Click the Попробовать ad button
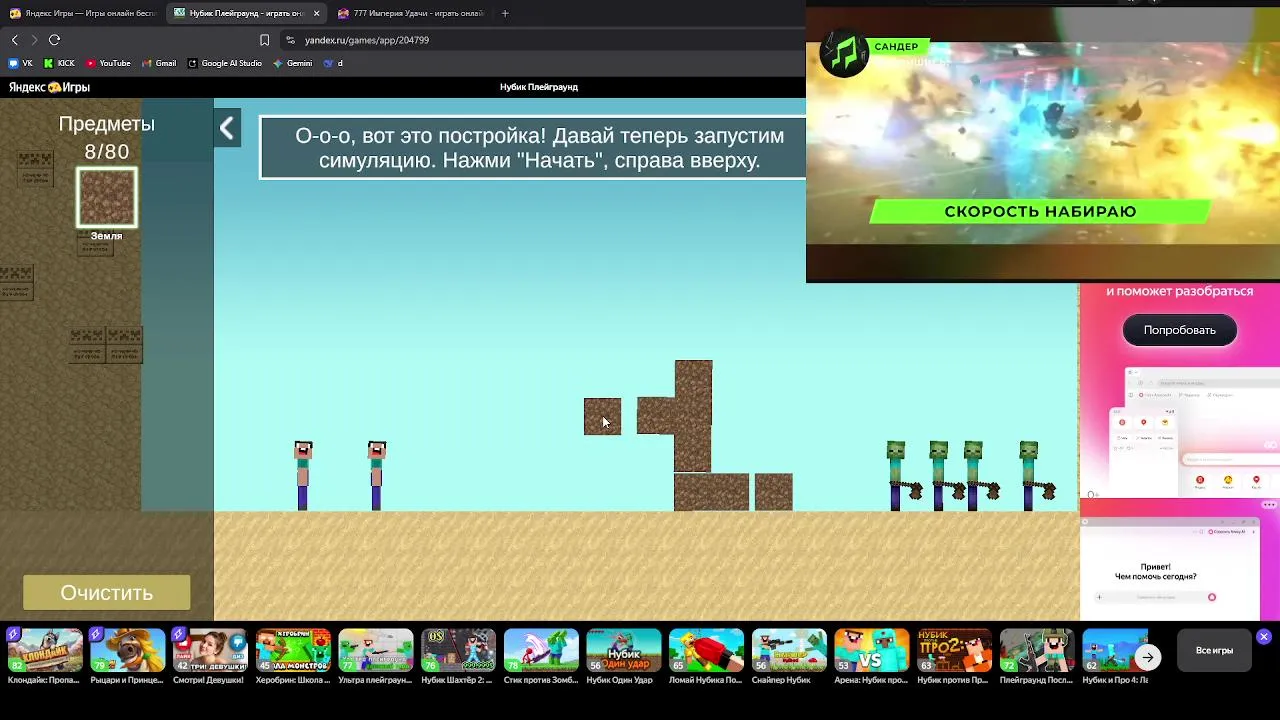Screen dimensions: 1280x720 click(x=1180, y=330)
